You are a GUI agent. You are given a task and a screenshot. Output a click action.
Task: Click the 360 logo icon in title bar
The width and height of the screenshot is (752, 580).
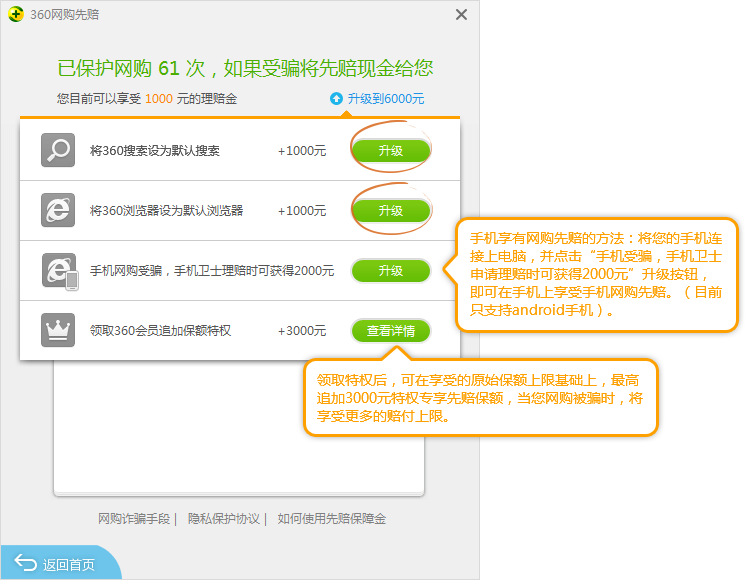point(16,14)
